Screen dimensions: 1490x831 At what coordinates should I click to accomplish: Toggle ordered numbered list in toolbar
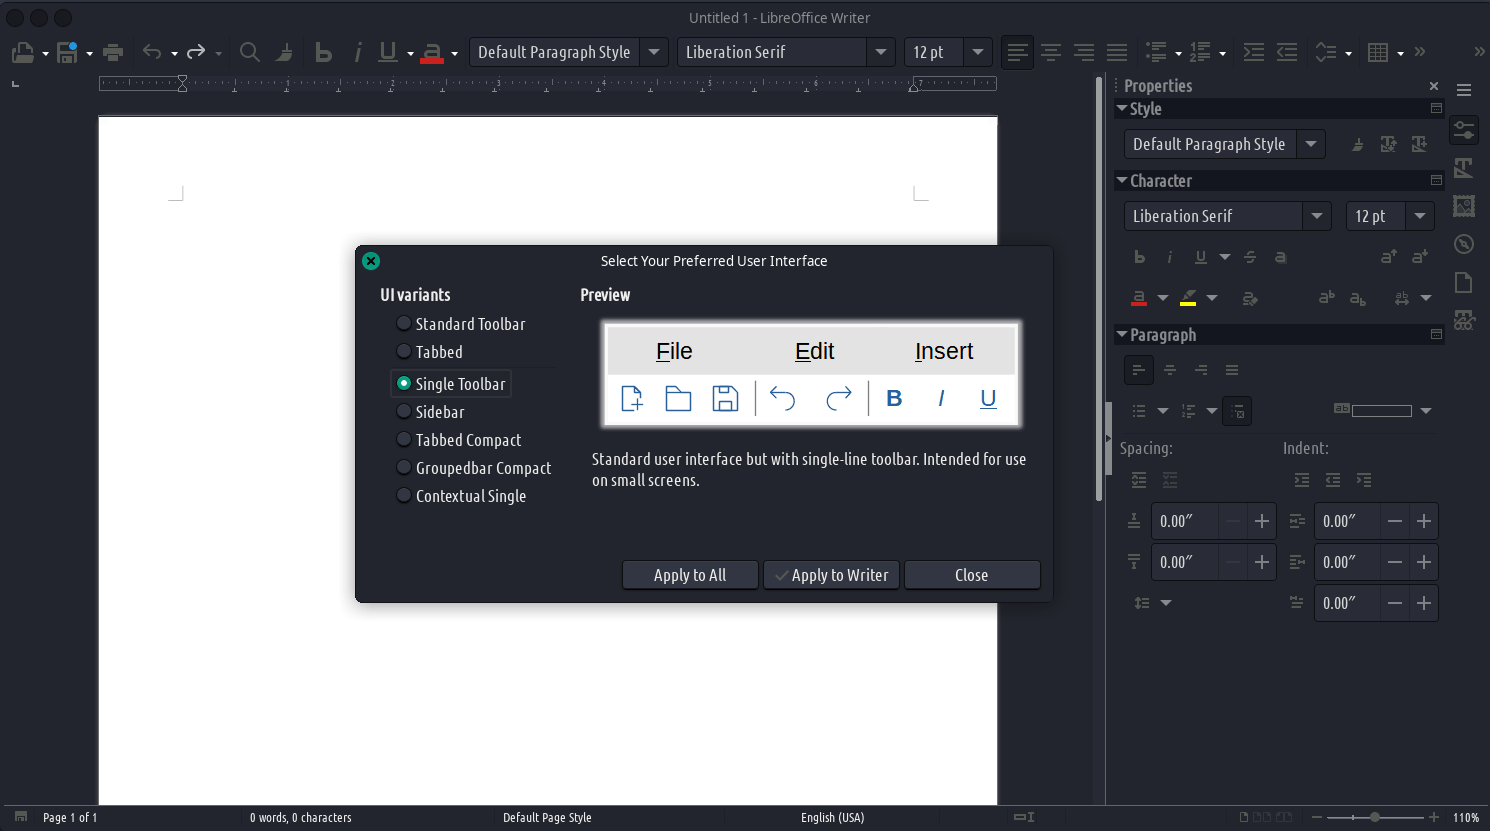[x=1201, y=52]
